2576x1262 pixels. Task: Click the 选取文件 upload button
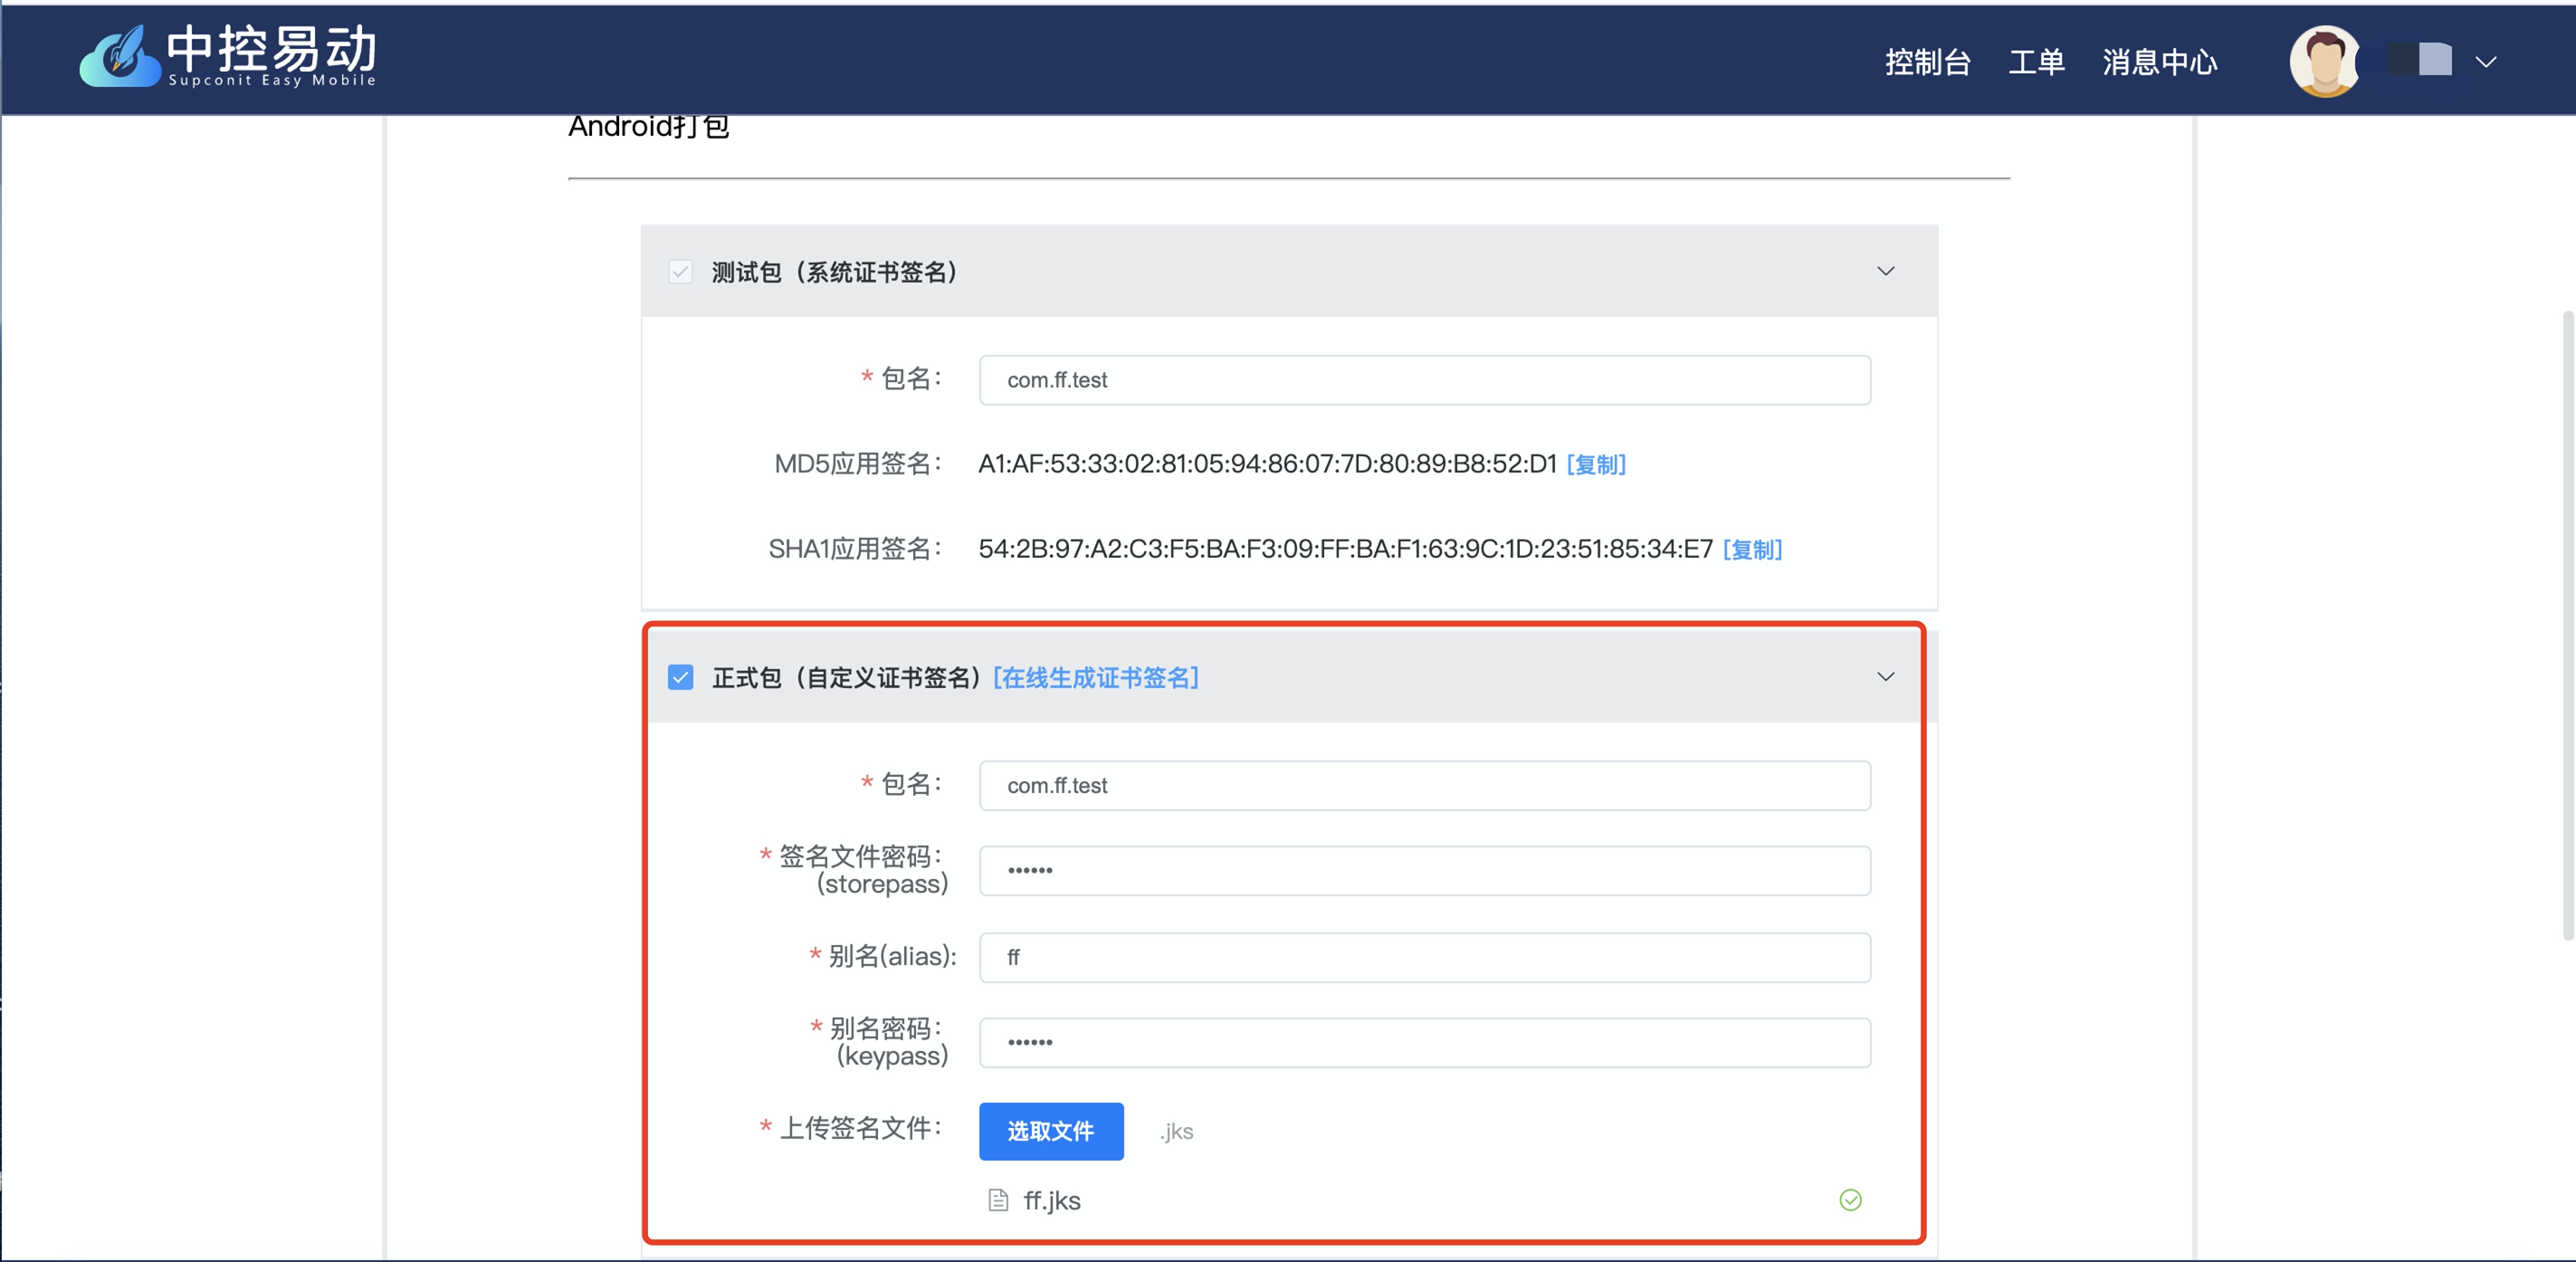point(1050,1131)
